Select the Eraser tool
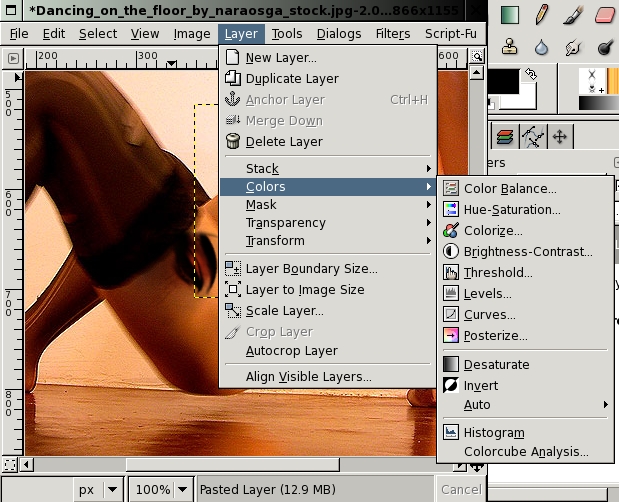 click(604, 15)
